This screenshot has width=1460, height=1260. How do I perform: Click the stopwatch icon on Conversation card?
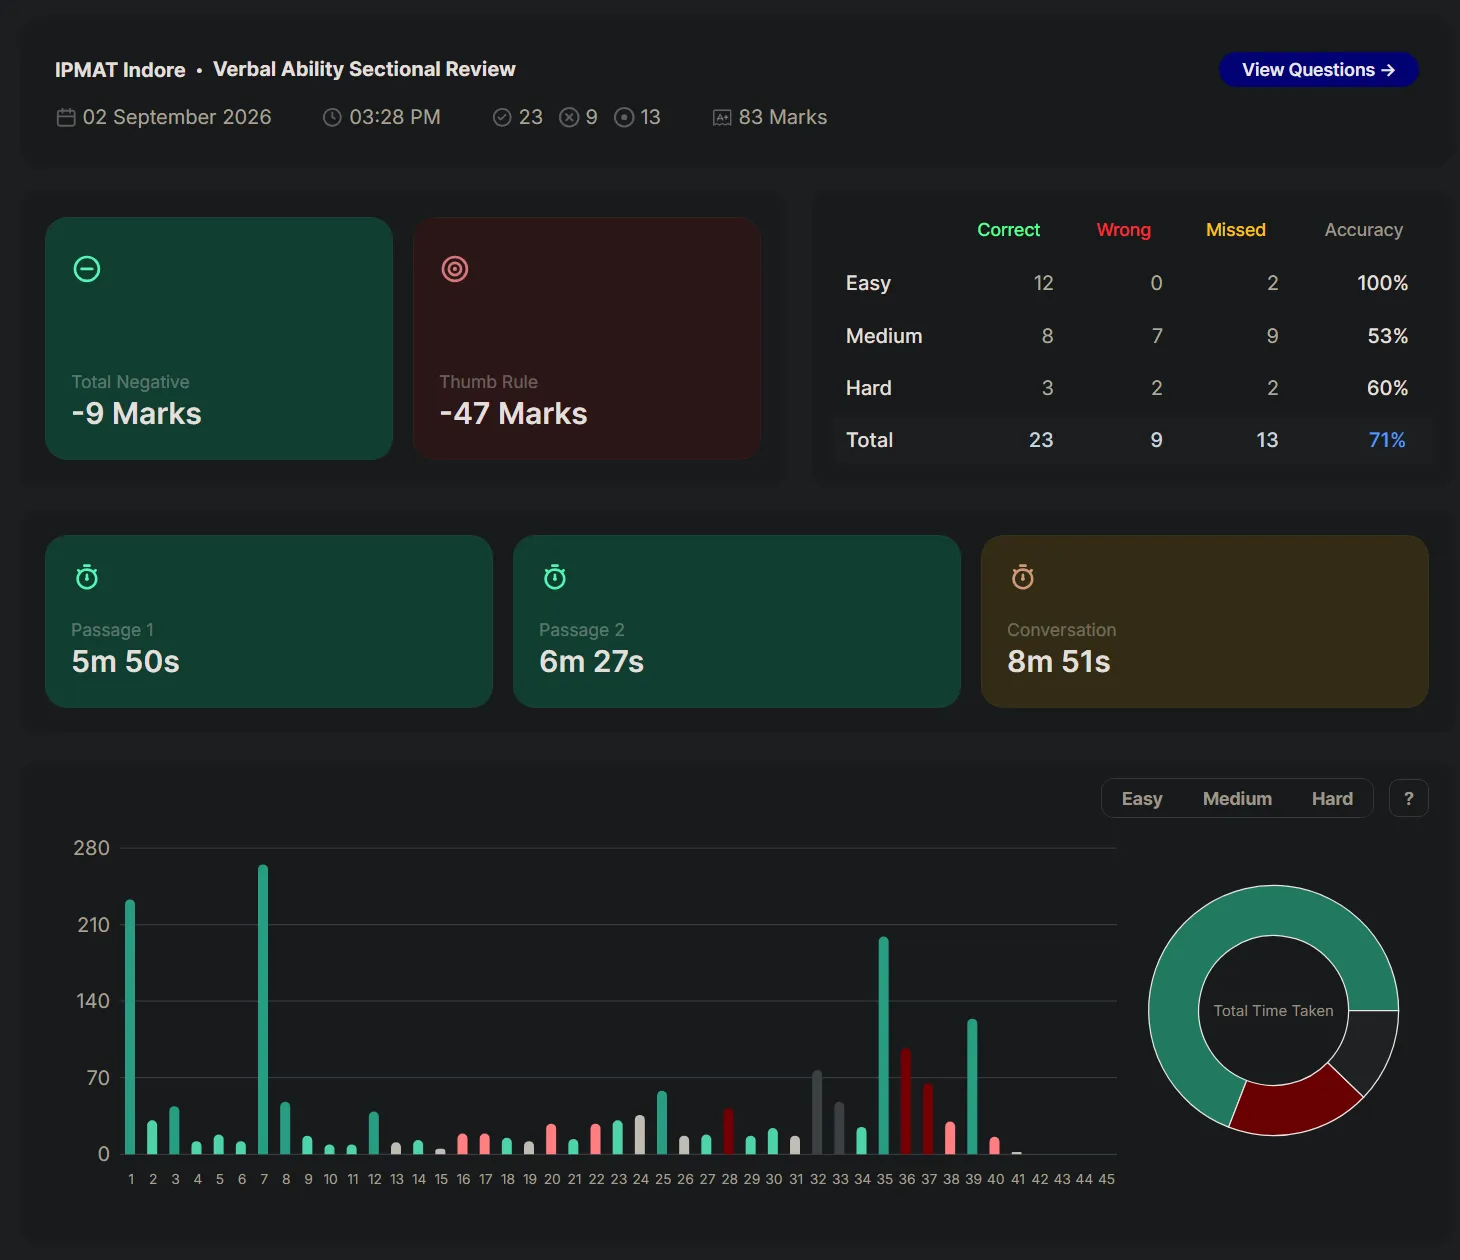click(1023, 577)
